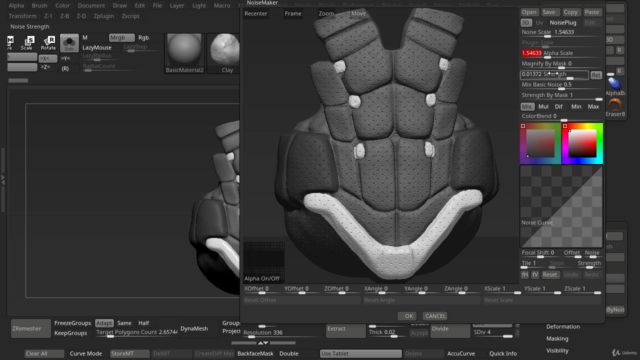Click OK in NoiseMaker dialog
The image size is (640, 360).
(x=408, y=316)
